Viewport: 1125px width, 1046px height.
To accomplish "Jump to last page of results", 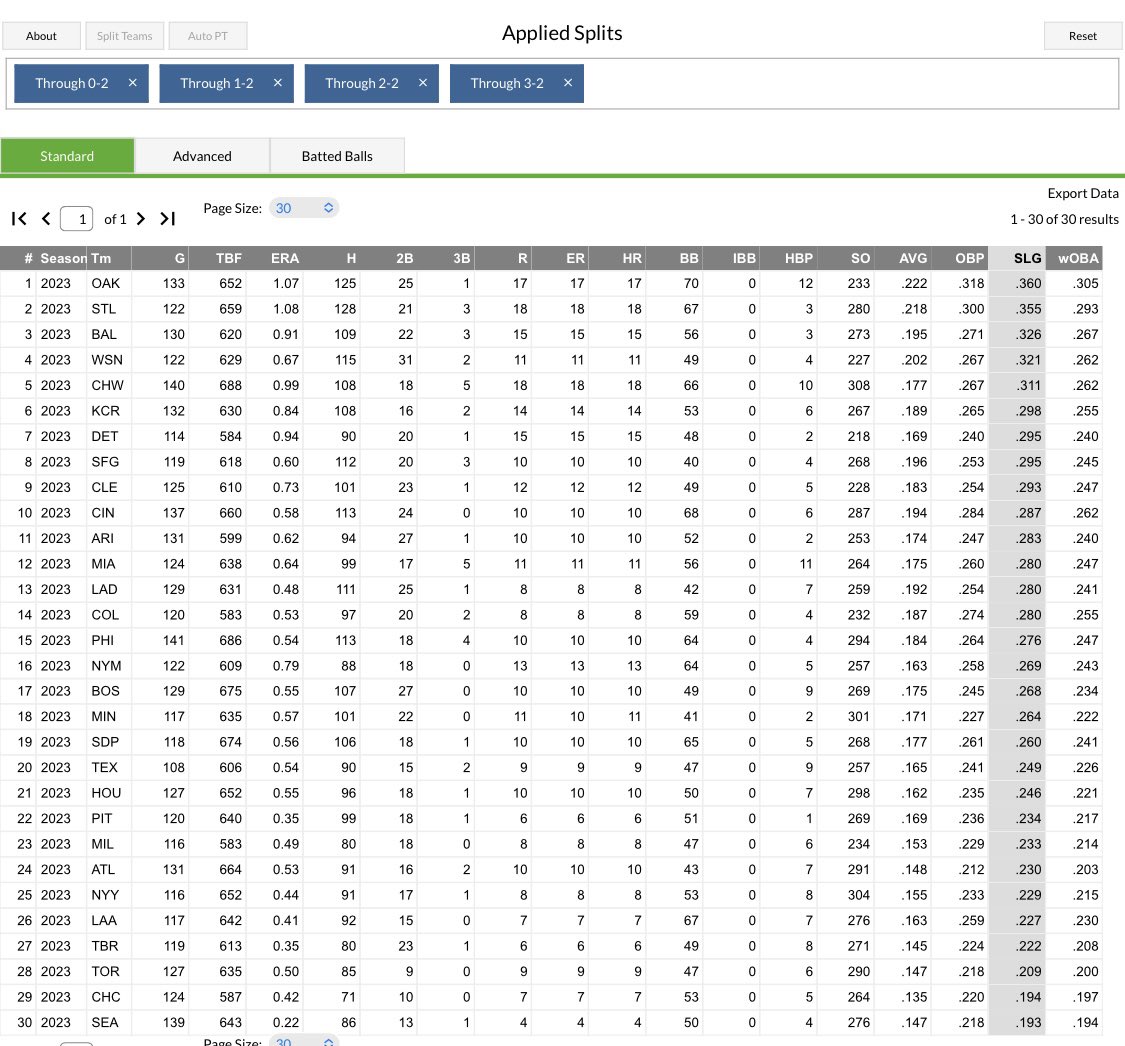I will coord(168,219).
